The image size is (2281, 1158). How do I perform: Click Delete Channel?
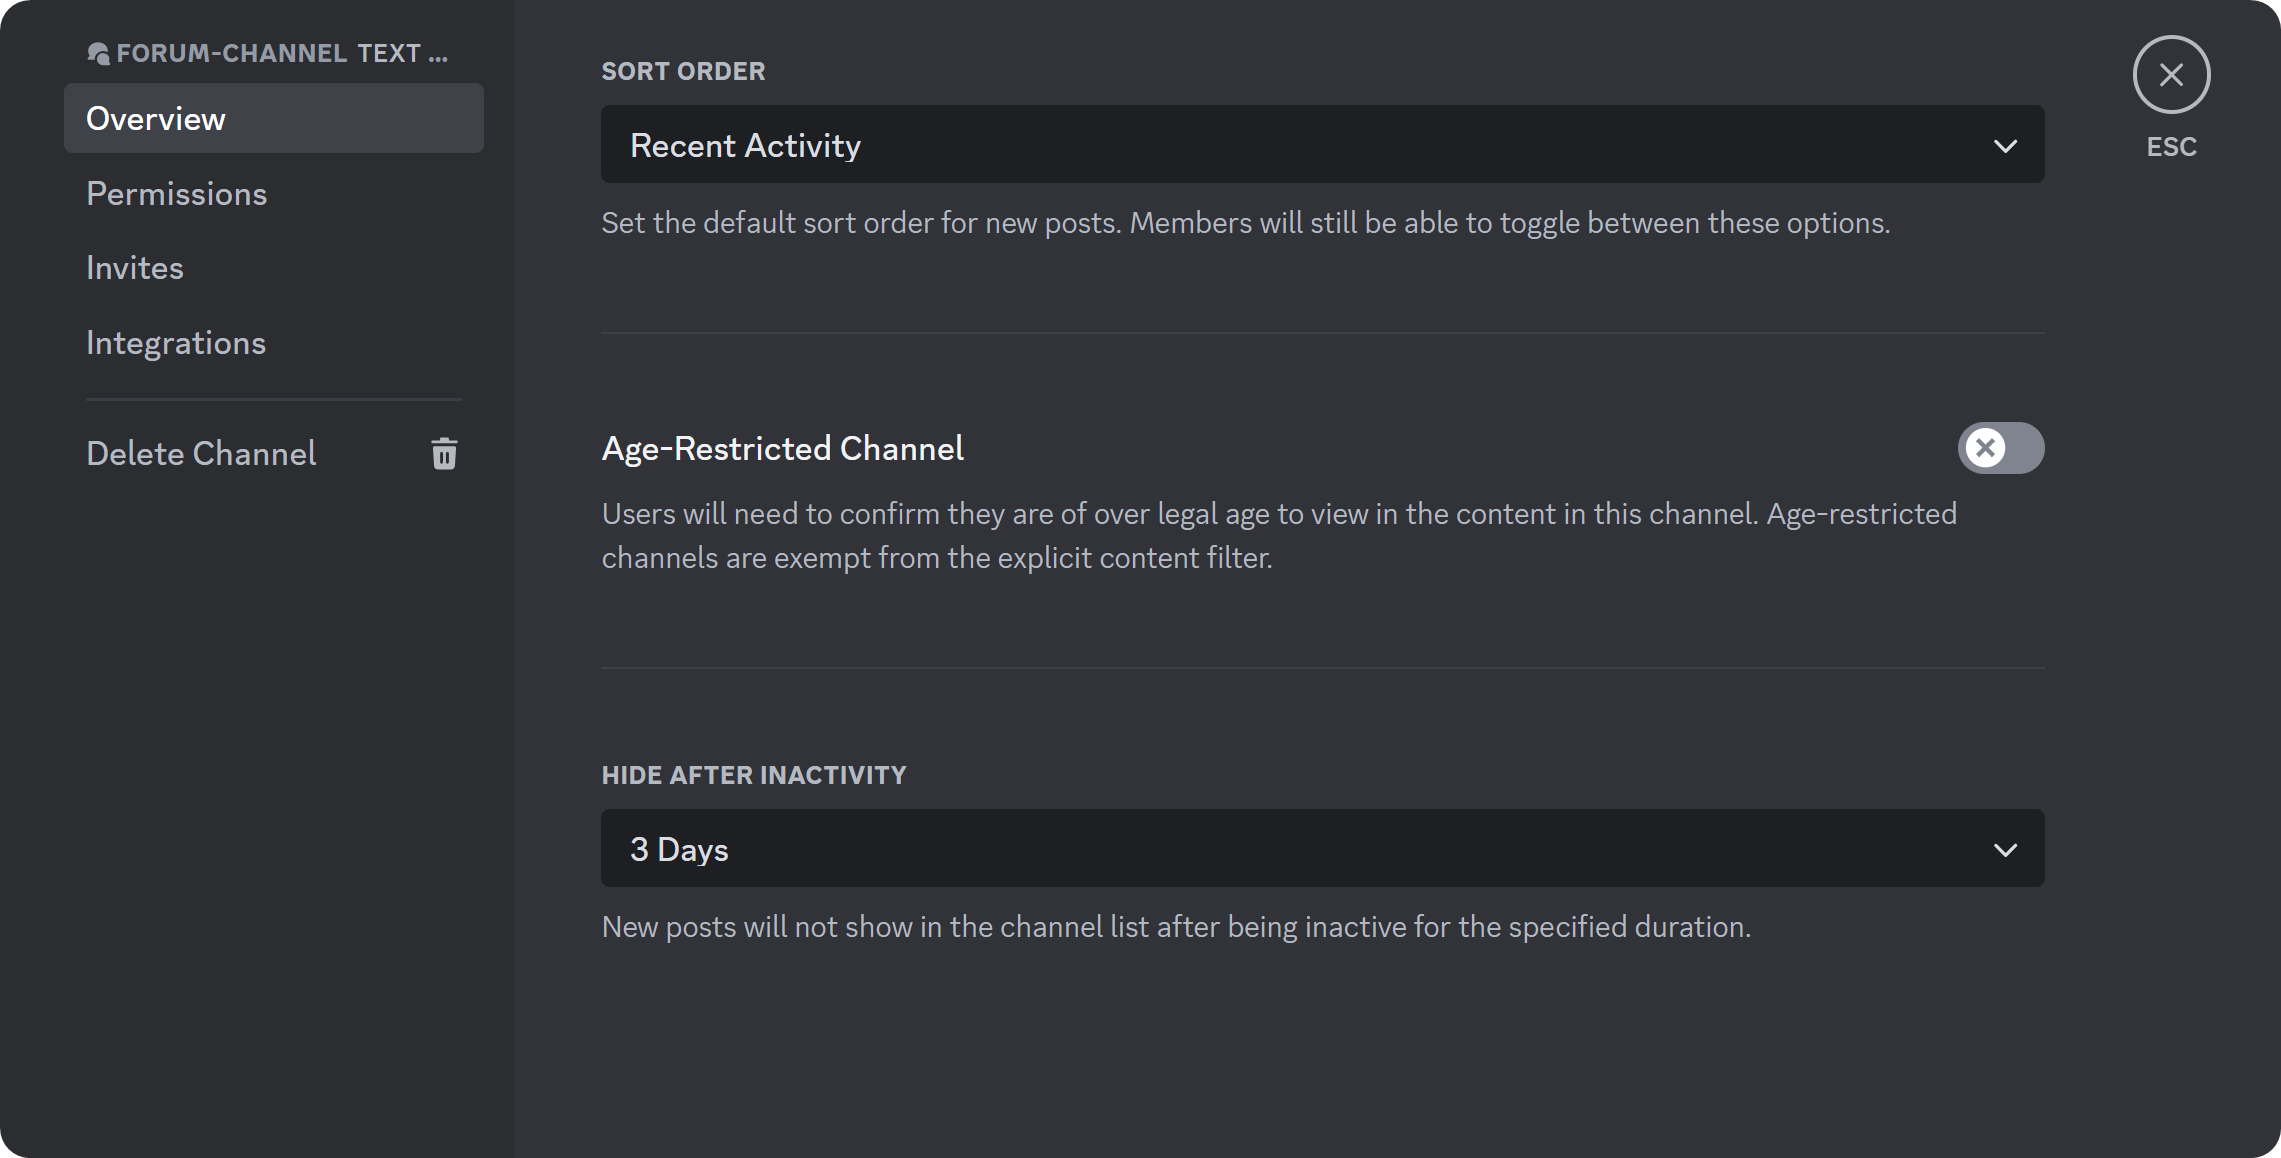[x=201, y=453]
